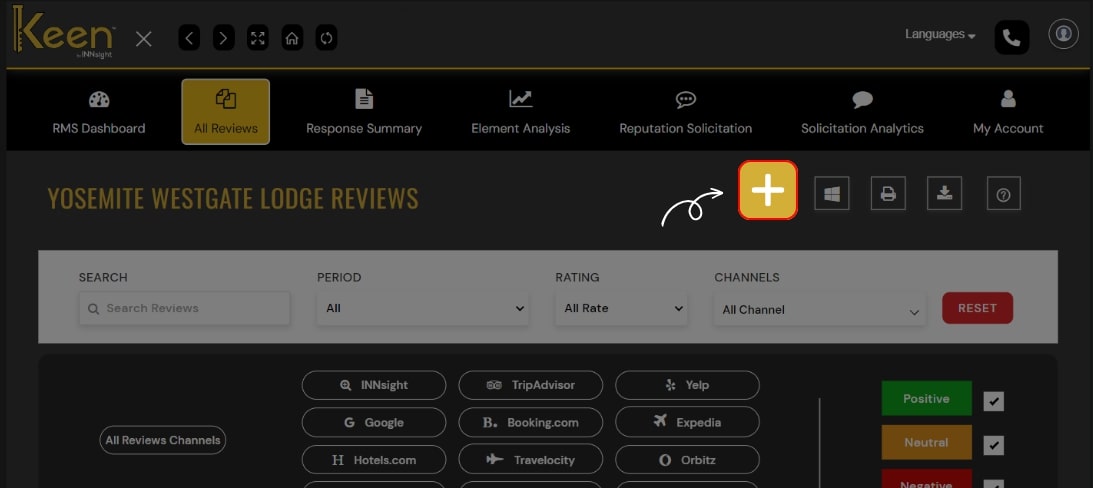Go forward with the right chevron button
Viewport: 1093px width, 488px height.
click(x=223, y=38)
